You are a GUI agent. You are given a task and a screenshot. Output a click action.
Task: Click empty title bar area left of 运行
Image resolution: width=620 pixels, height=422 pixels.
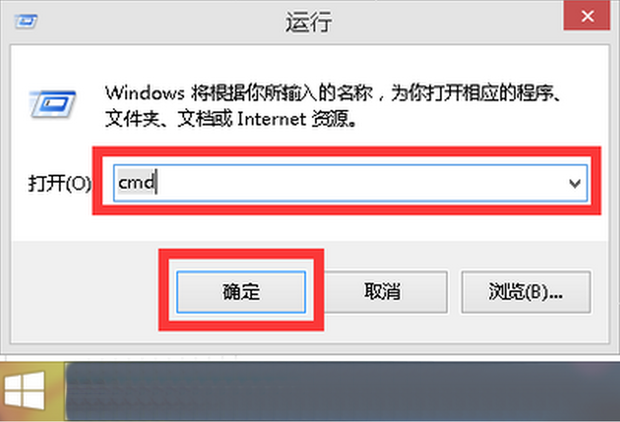[158, 22]
